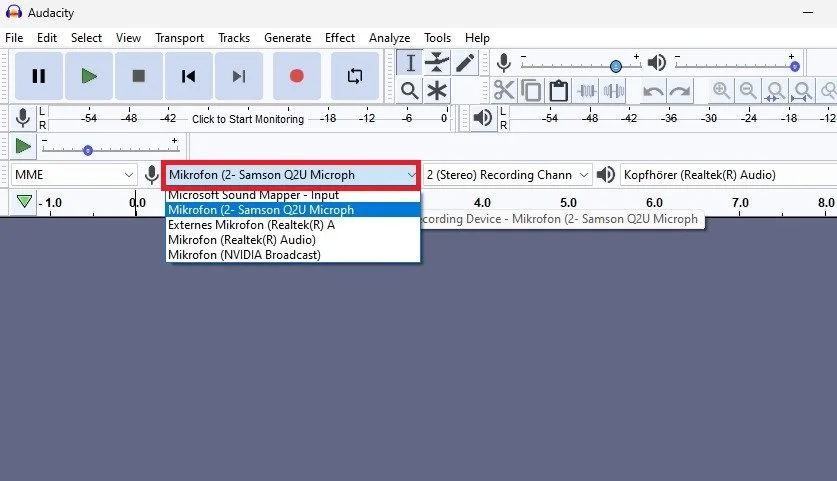Minimize the Audacity window

tap(808, 12)
